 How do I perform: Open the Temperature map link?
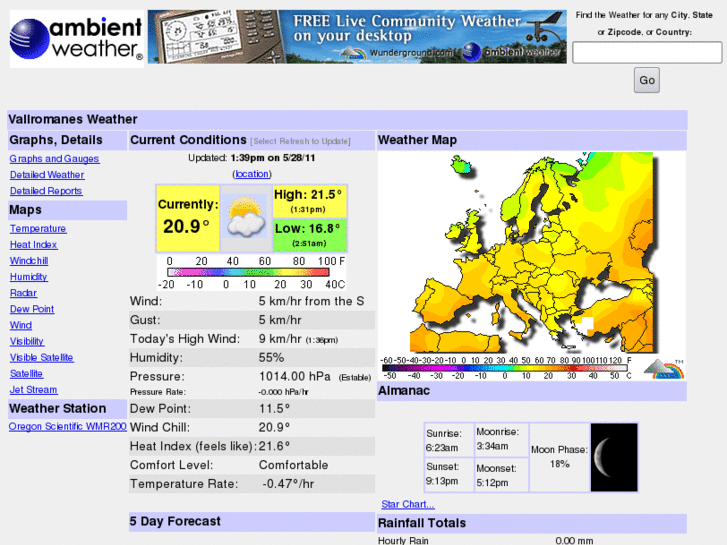pos(38,229)
